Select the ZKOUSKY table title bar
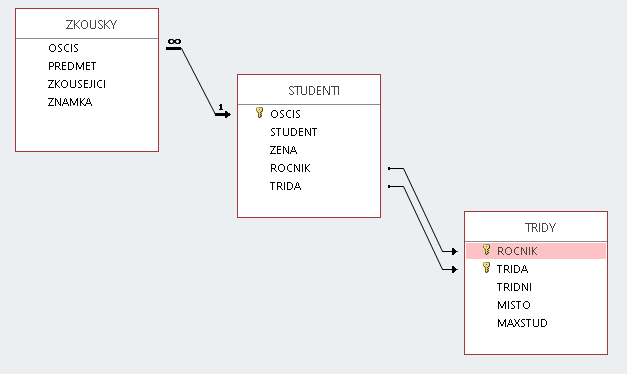This screenshot has height=374, width=627. (x=87, y=24)
